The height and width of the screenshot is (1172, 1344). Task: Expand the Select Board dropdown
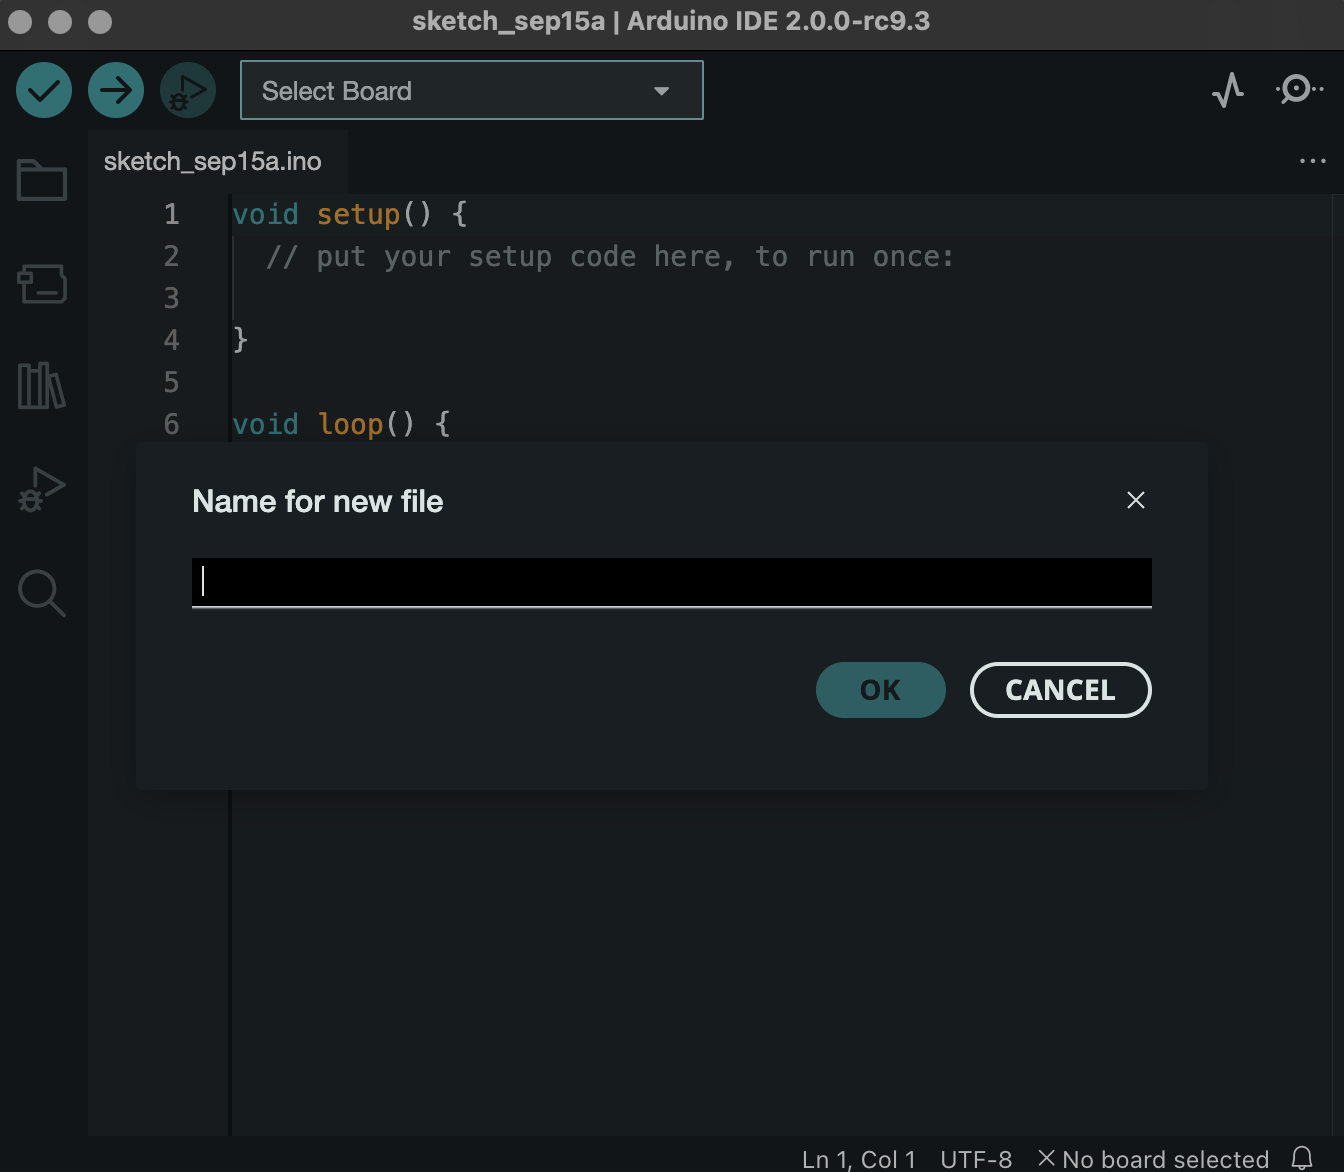(x=472, y=90)
